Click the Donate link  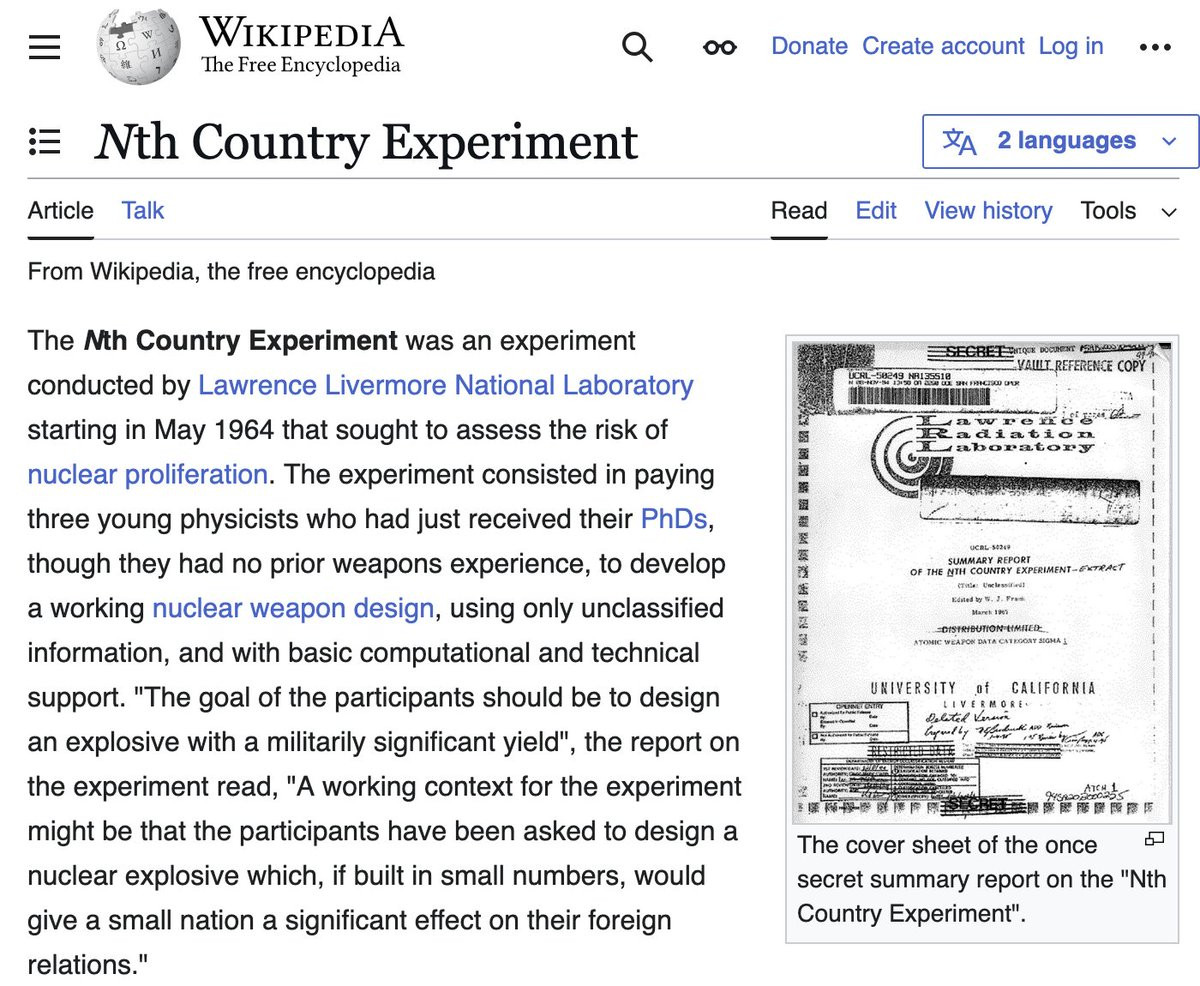pos(809,47)
